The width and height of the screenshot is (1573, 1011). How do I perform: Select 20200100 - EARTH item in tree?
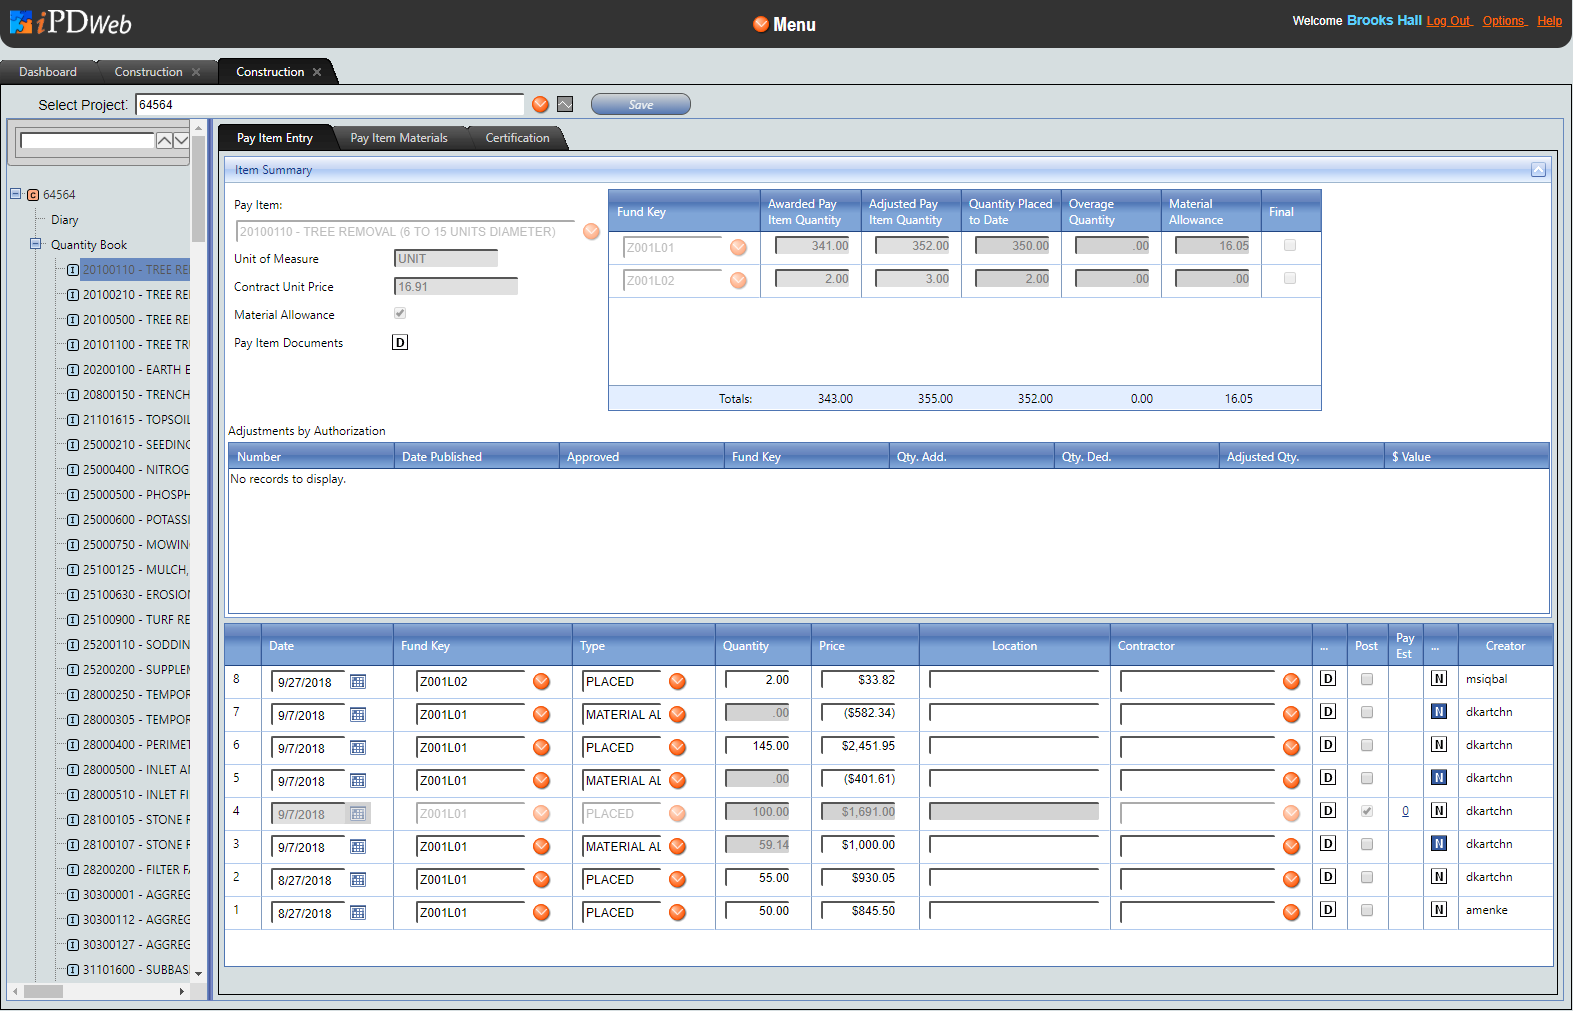[x=136, y=370]
